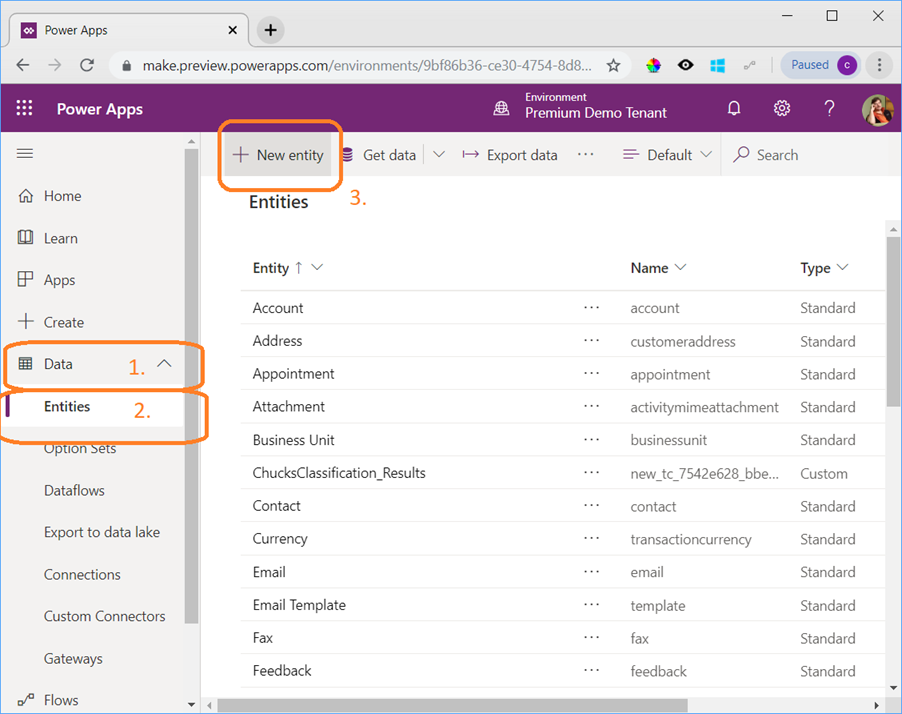Open Gateways under Data

point(73,658)
